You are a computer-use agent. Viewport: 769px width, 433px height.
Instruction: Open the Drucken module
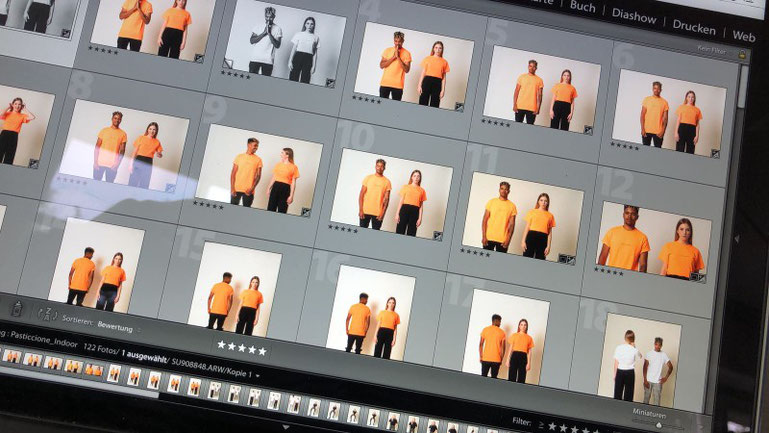(x=694, y=27)
